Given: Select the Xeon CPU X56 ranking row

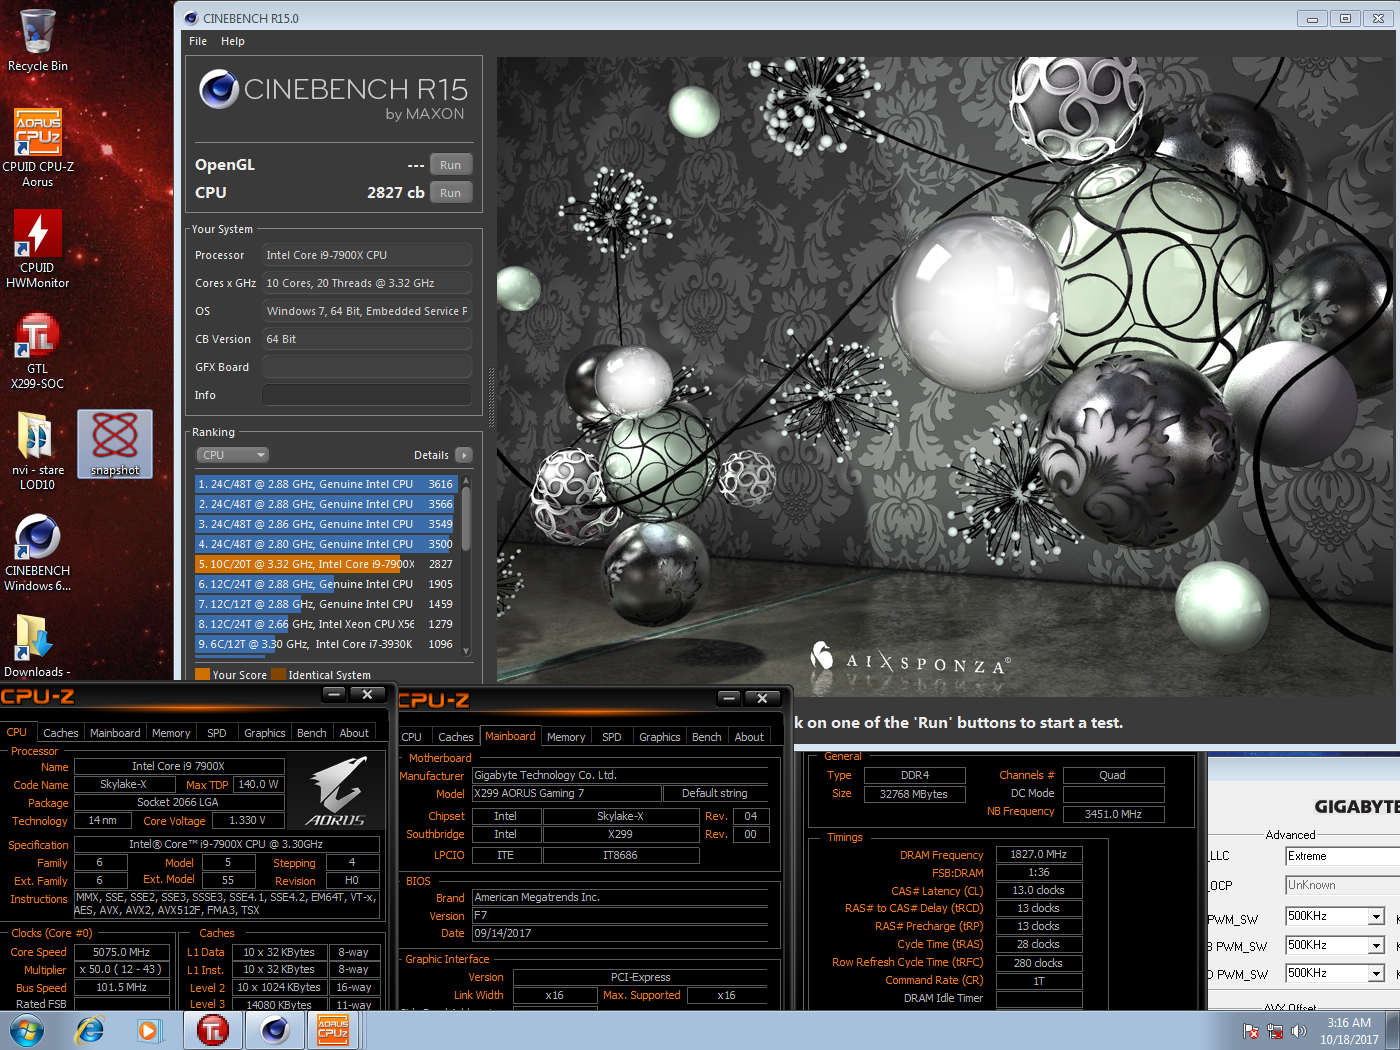Looking at the screenshot, I should coord(326,624).
